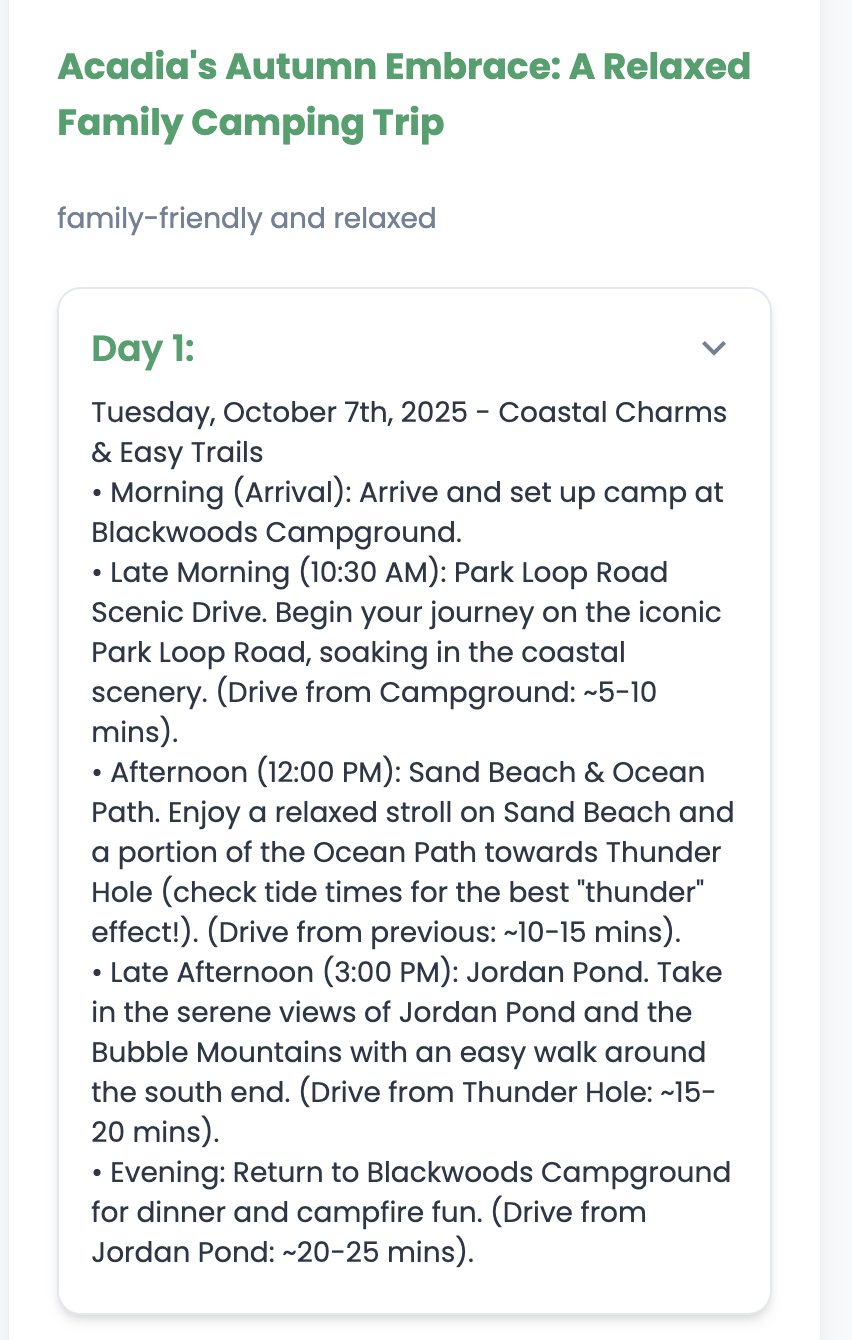Click the 'Scenic Drive. Begin your journey' line
Image resolution: width=852 pixels, height=1340 pixels.
(406, 612)
